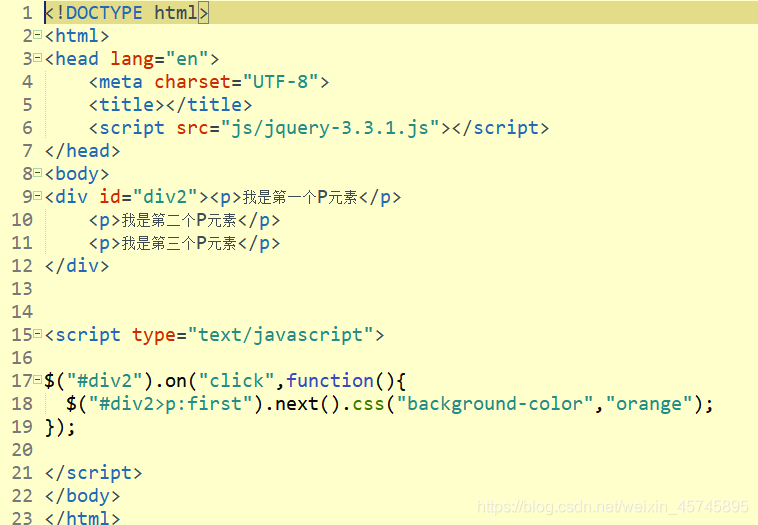Click the closing </body> tag
Image resolution: width=758 pixels, height=525 pixels.
pyautogui.click(x=82, y=496)
